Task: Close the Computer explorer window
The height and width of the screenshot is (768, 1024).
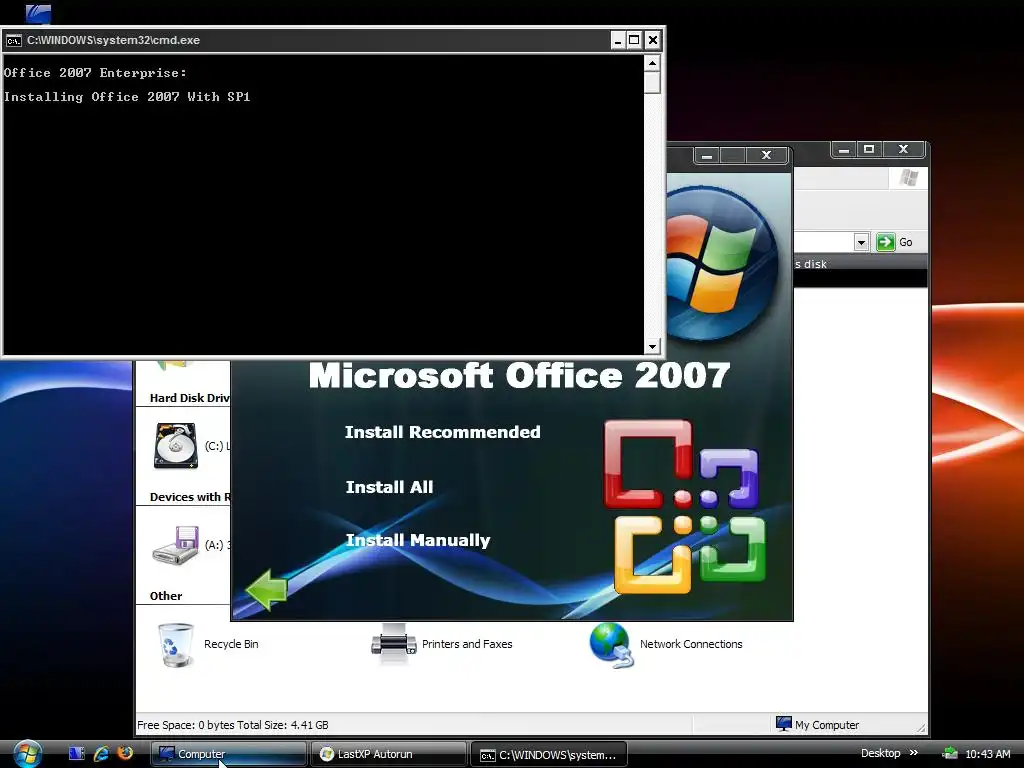Action: [903, 150]
